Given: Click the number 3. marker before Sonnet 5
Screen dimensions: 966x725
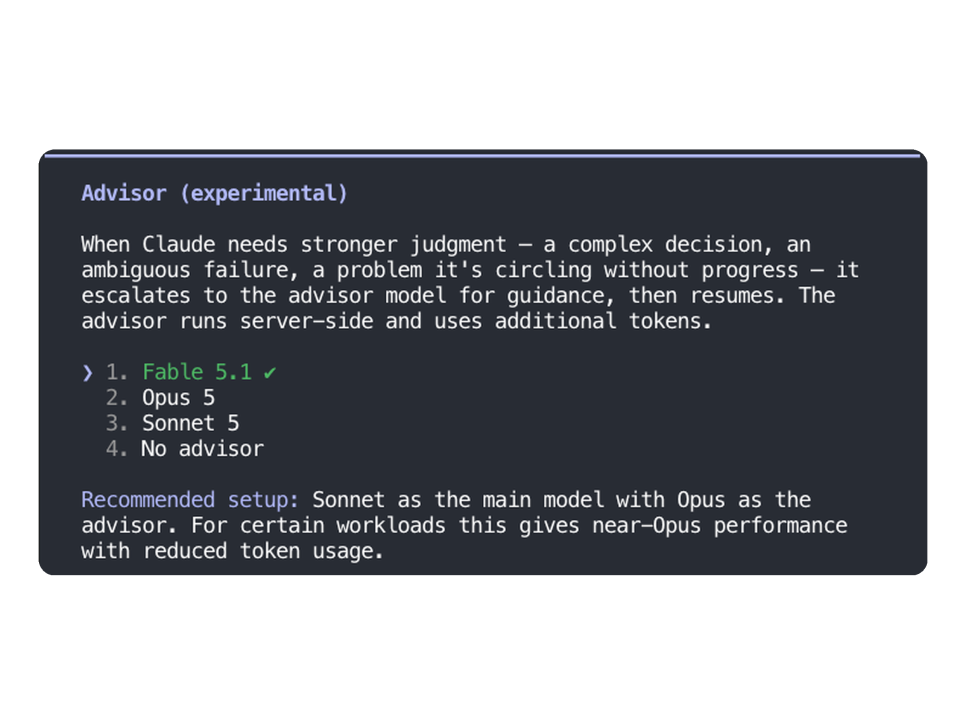Looking at the screenshot, I should pyautogui.click(x=116, y=423).
